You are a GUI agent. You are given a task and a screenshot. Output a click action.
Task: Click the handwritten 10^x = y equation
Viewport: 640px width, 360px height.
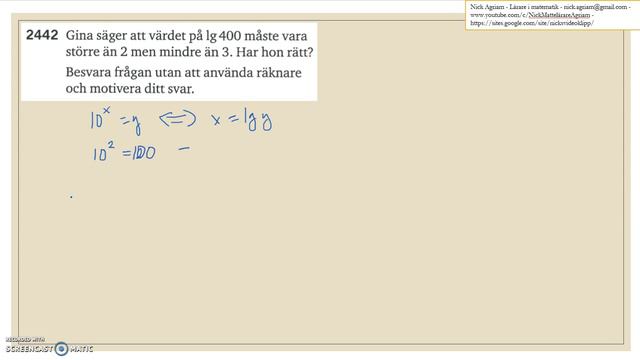click(116, 121)
